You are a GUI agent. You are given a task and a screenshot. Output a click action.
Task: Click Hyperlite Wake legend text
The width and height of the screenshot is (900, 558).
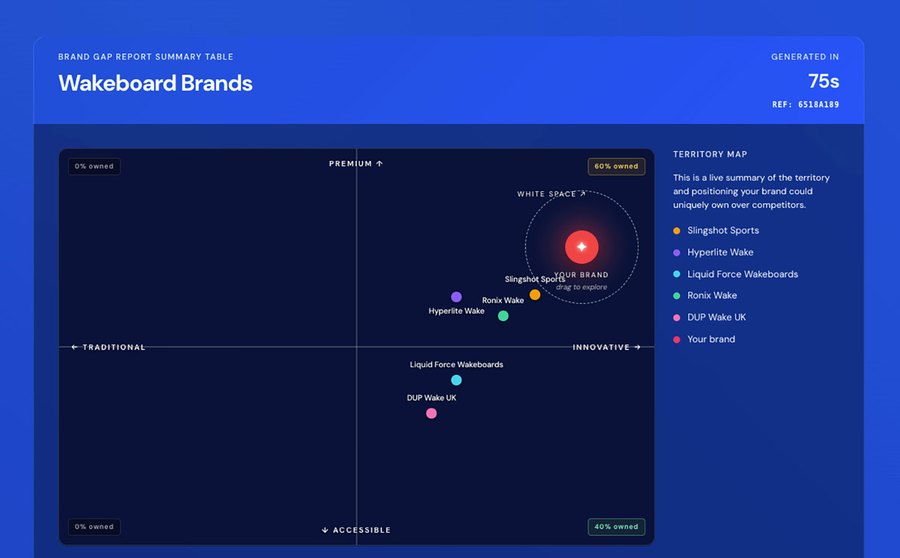720,252
